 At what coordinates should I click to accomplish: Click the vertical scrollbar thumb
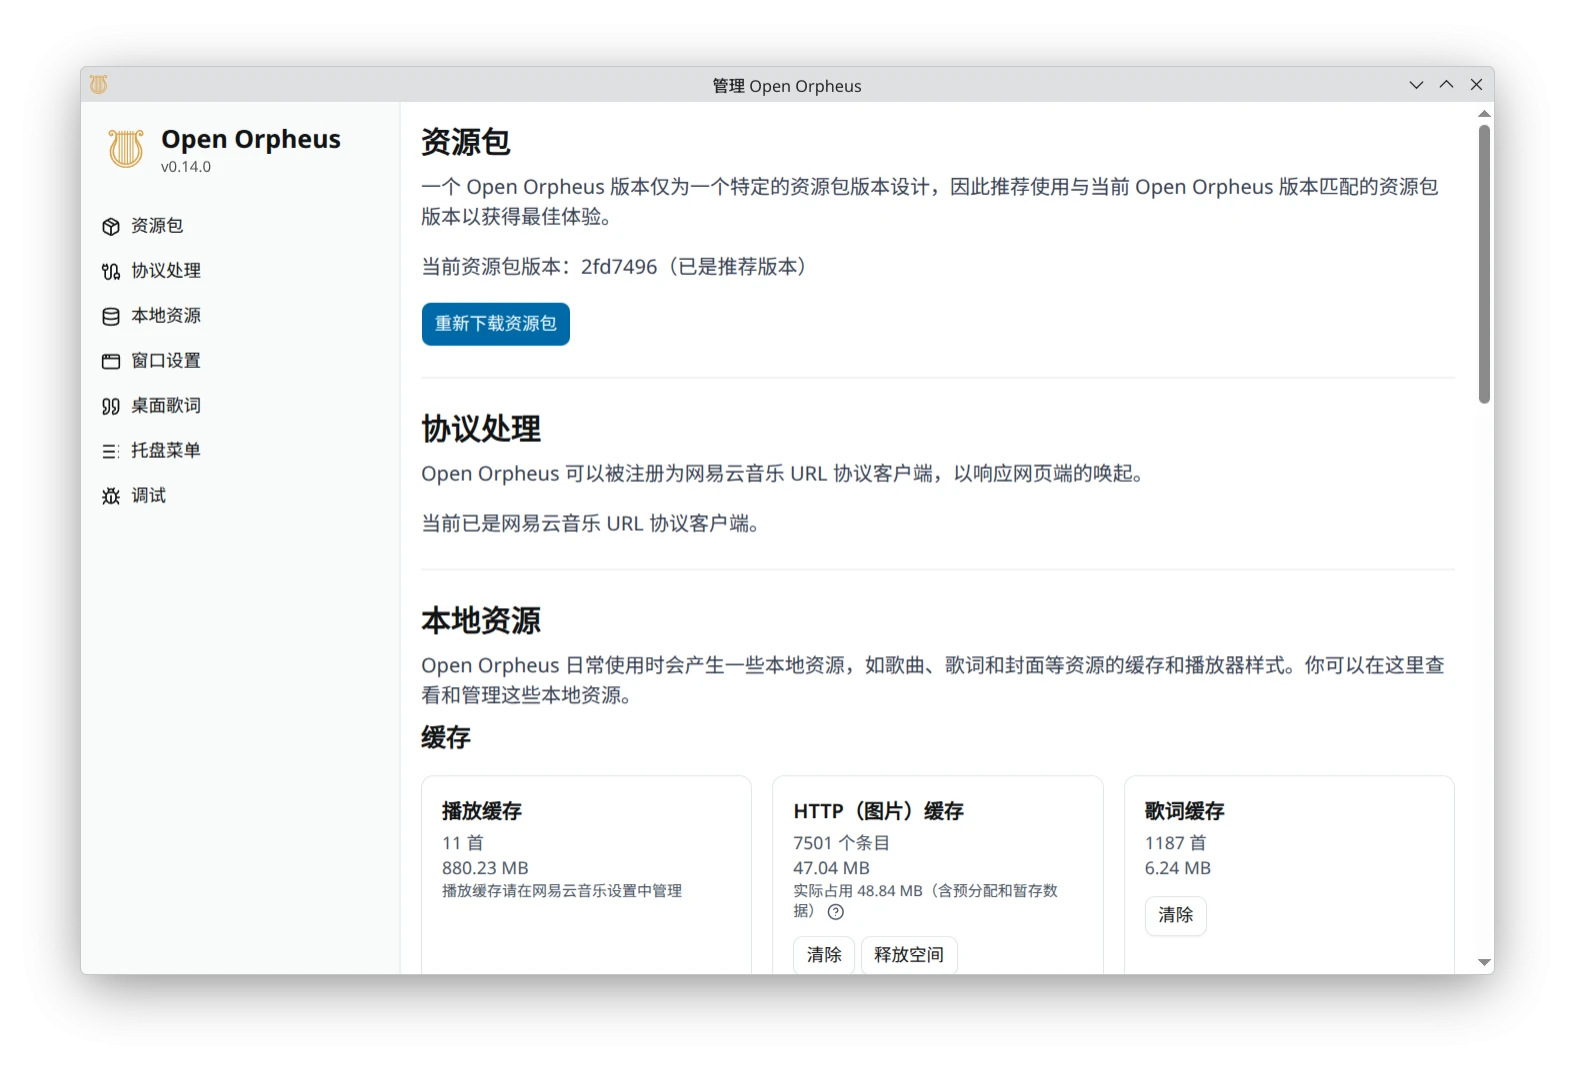tap(1484, 264)
